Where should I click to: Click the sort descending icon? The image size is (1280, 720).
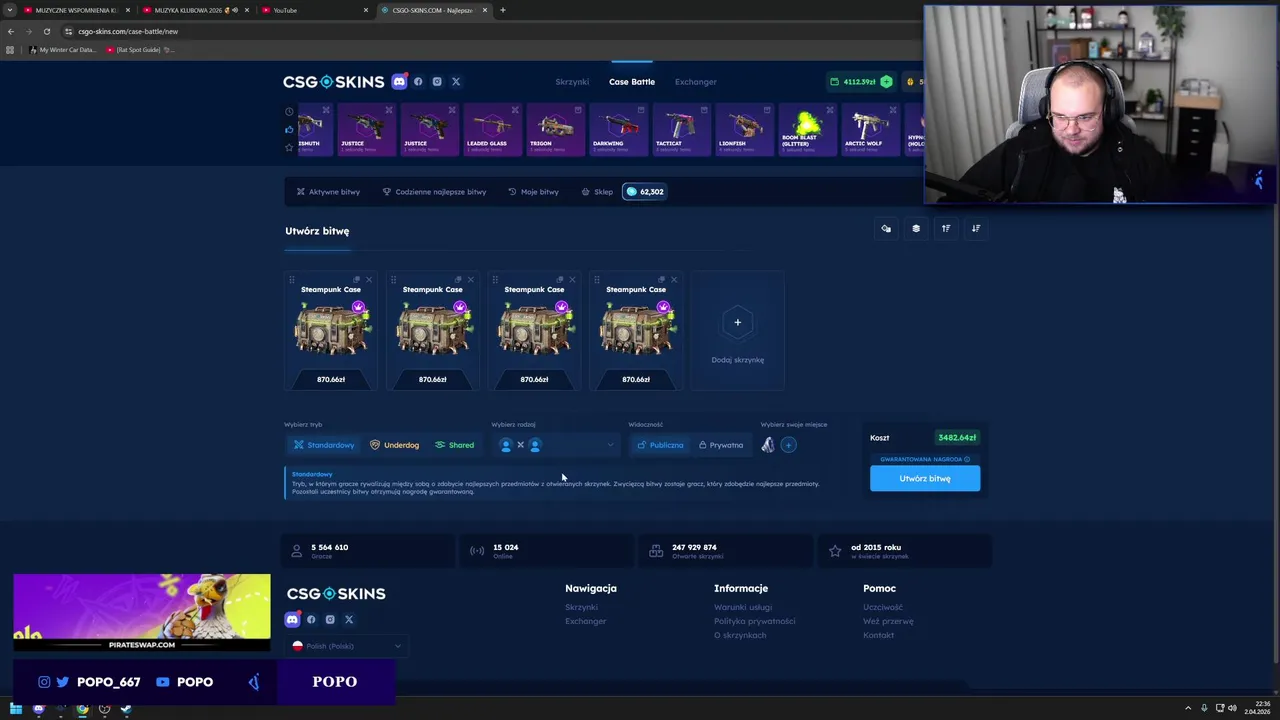click(x=976, y=229)
